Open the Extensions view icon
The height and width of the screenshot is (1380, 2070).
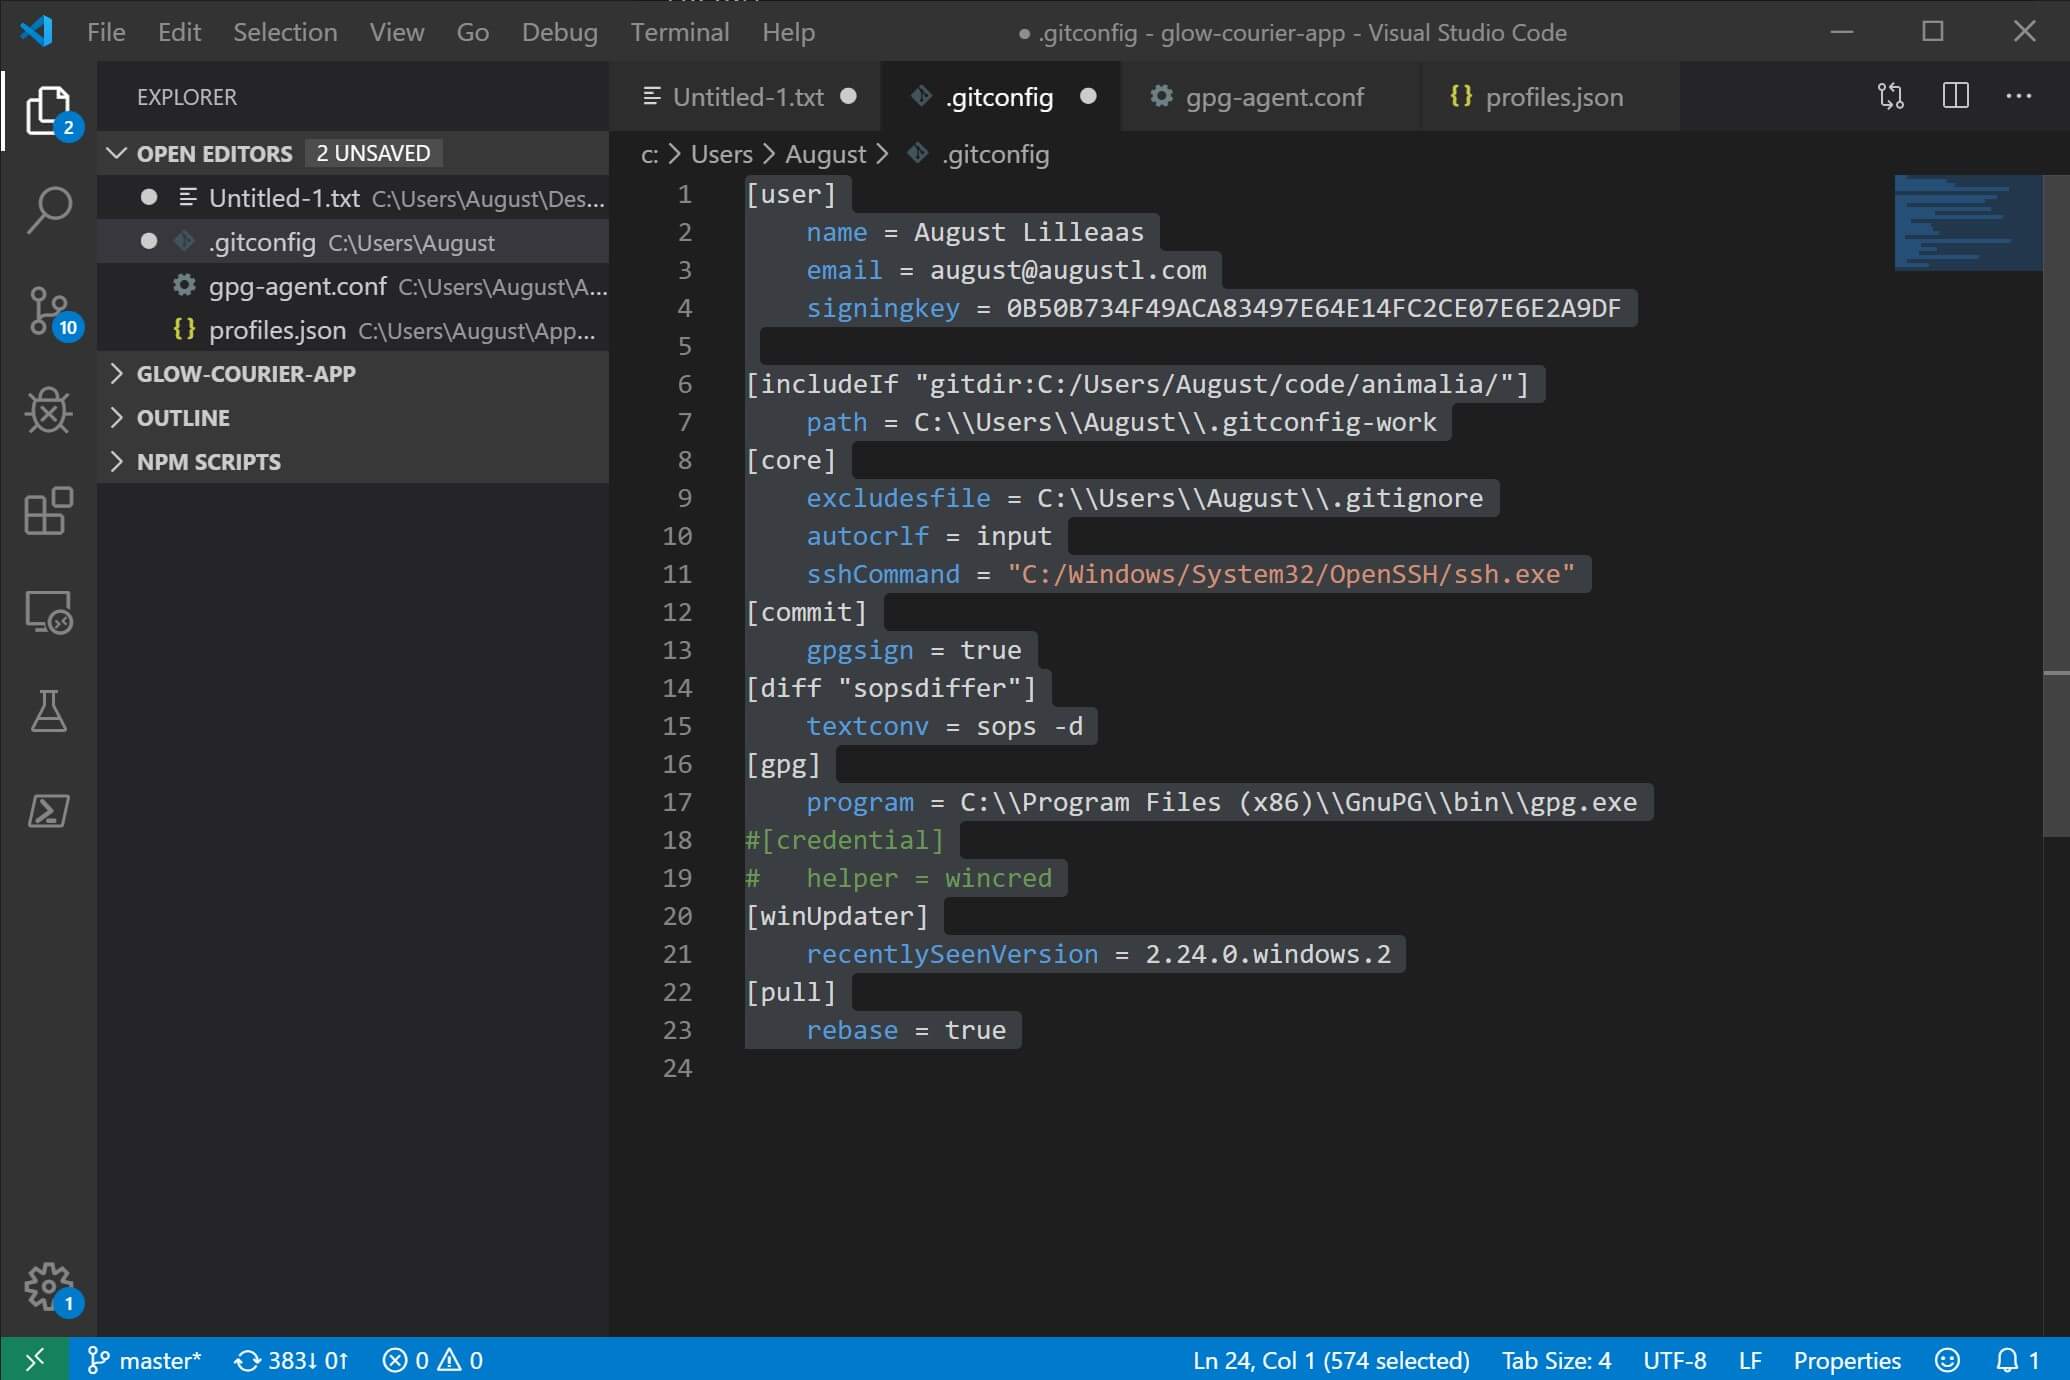pos(48,511)
